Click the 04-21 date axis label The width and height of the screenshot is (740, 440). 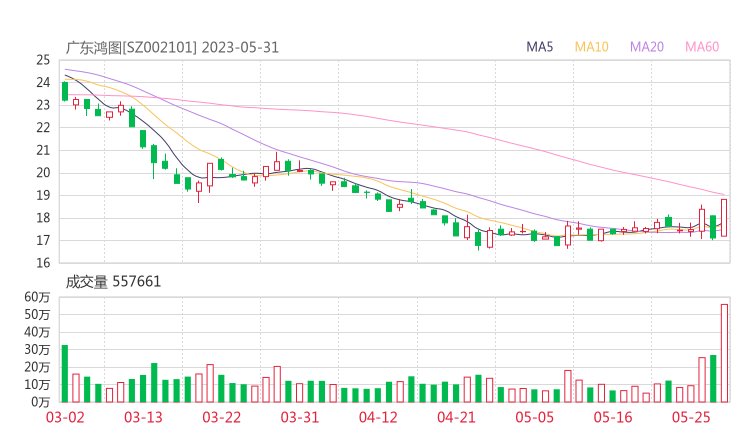(x=456, y=417)
